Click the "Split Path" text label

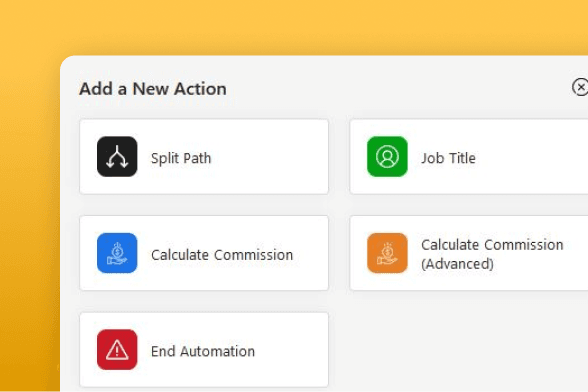(x=181, y=158)
